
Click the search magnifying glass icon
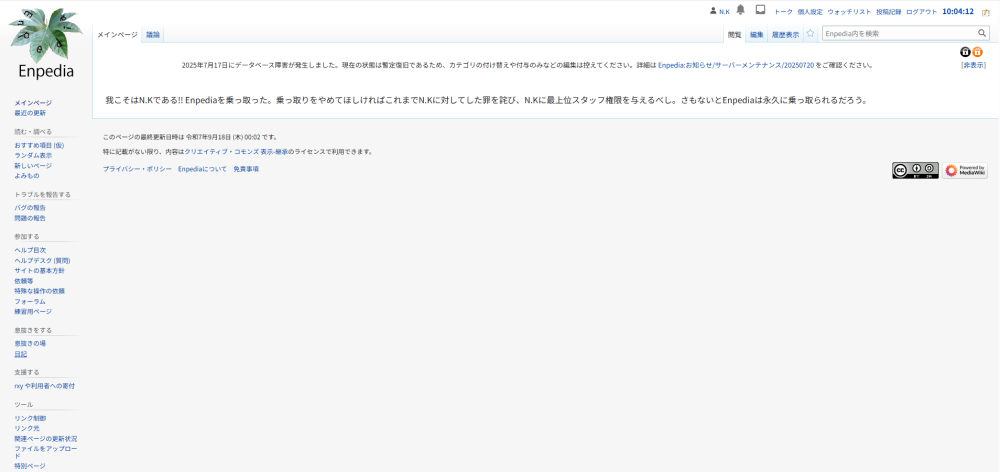tap(982, 33)
